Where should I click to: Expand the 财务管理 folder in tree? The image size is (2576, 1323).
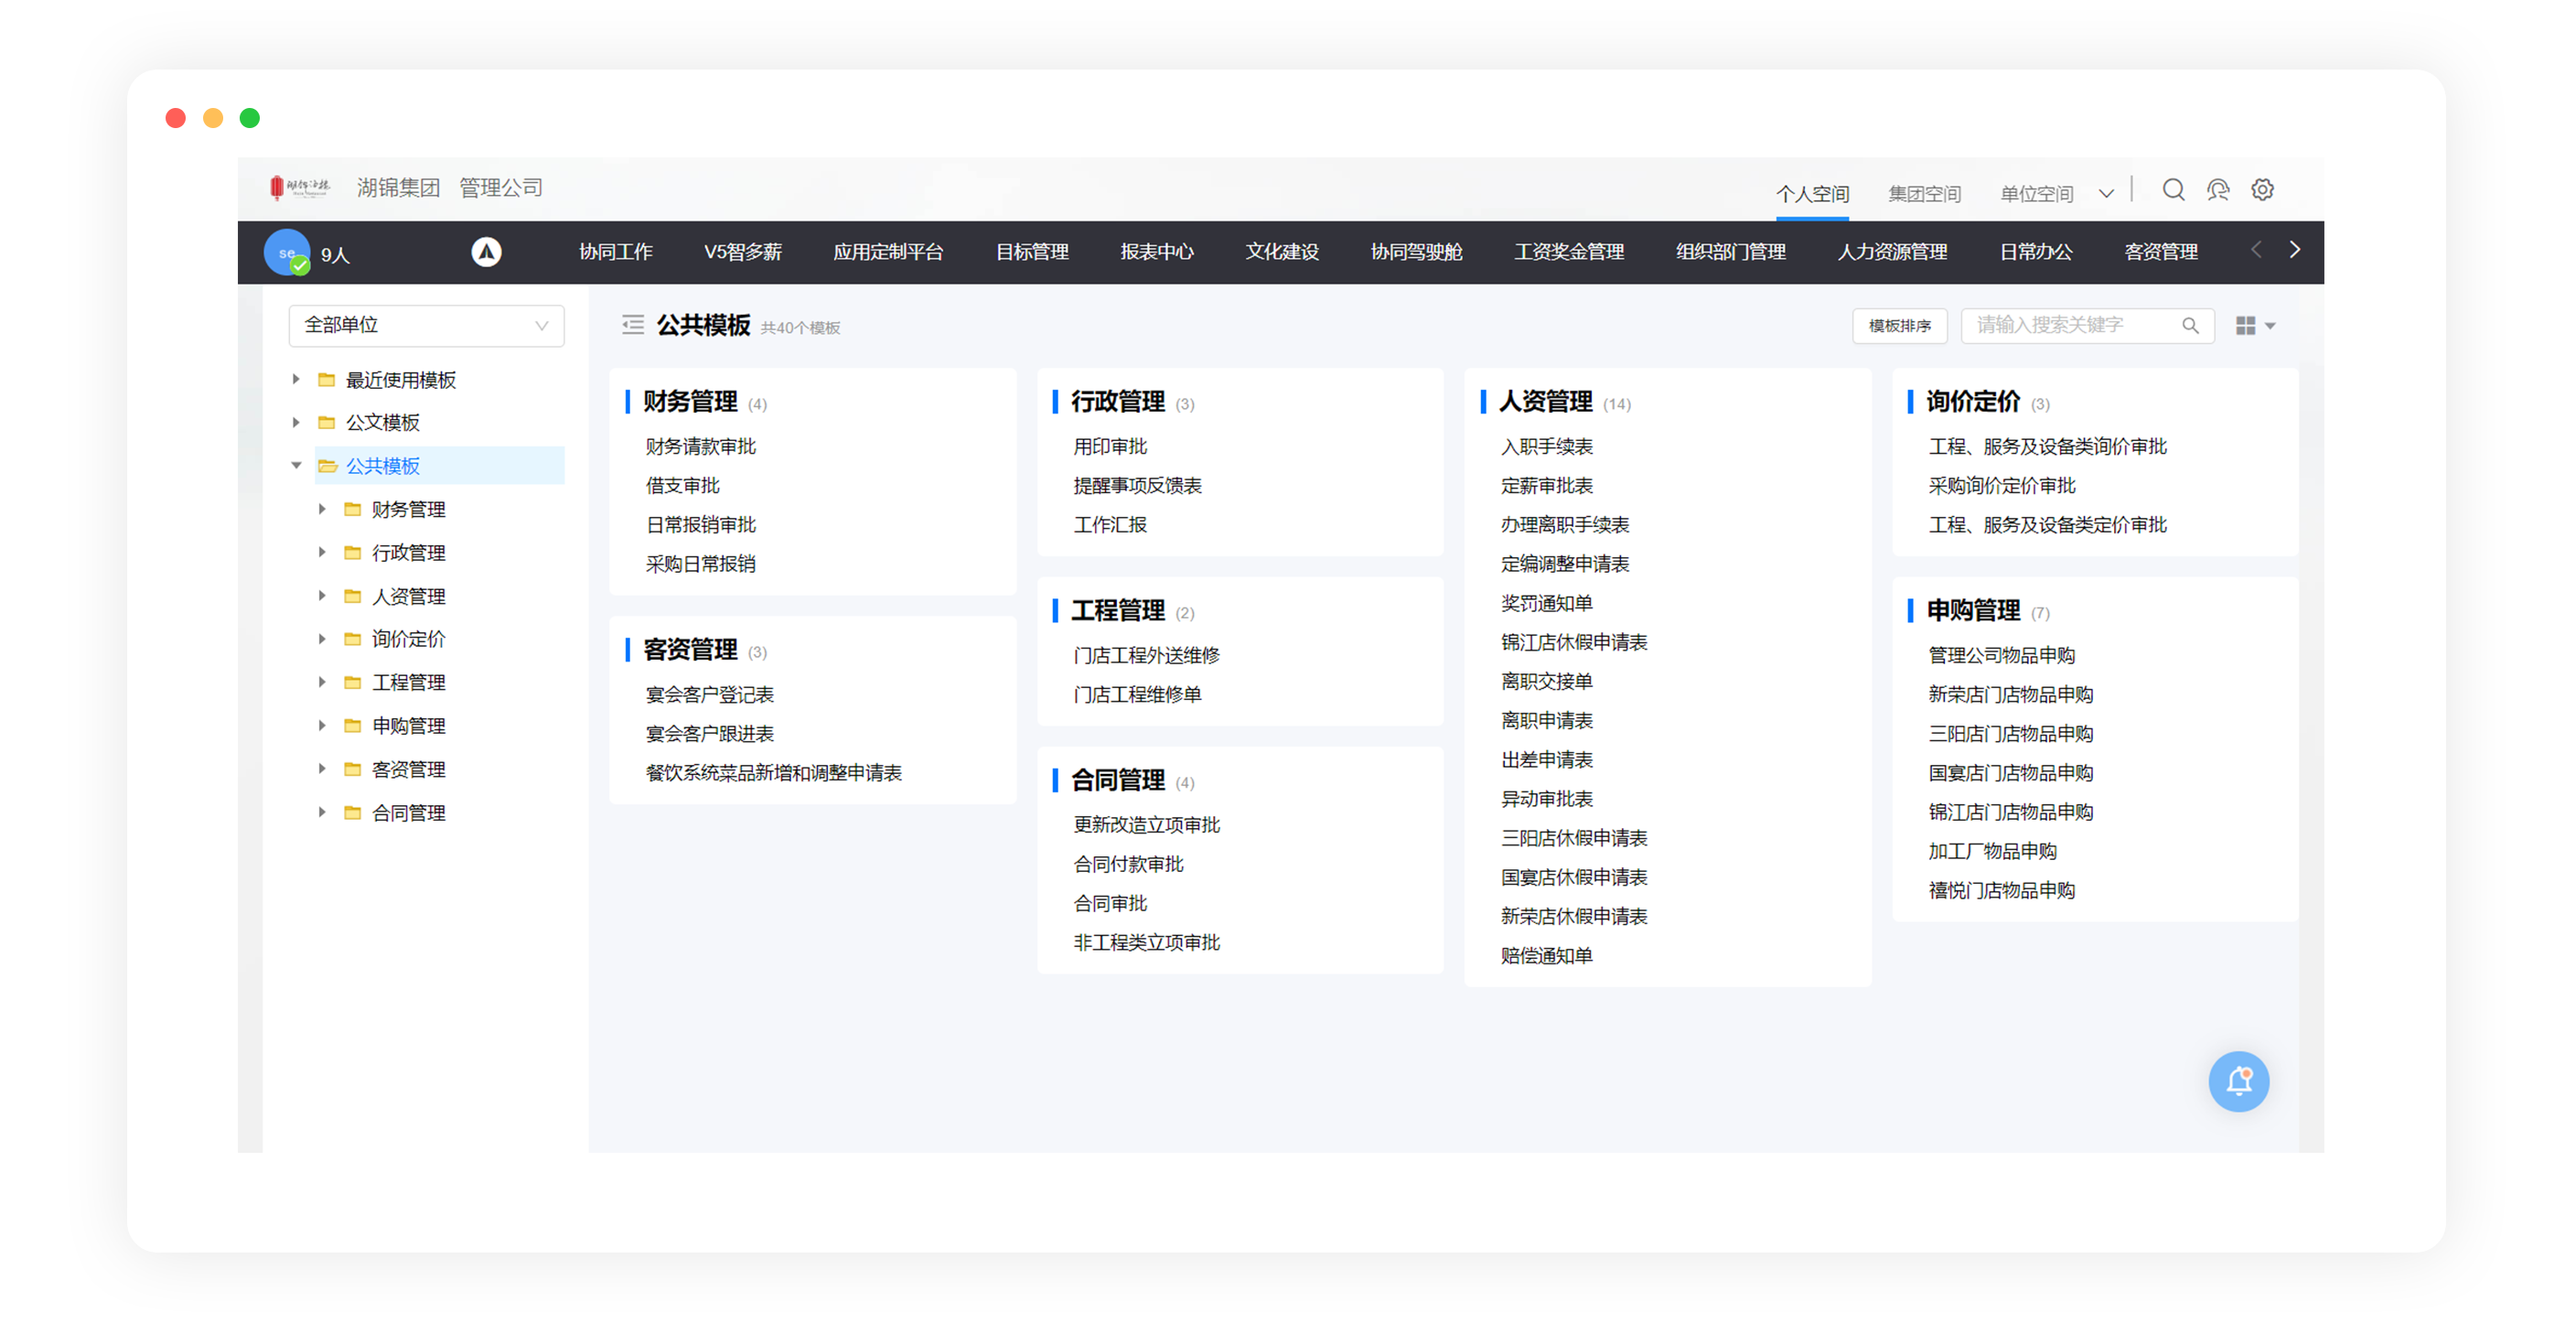322,509
